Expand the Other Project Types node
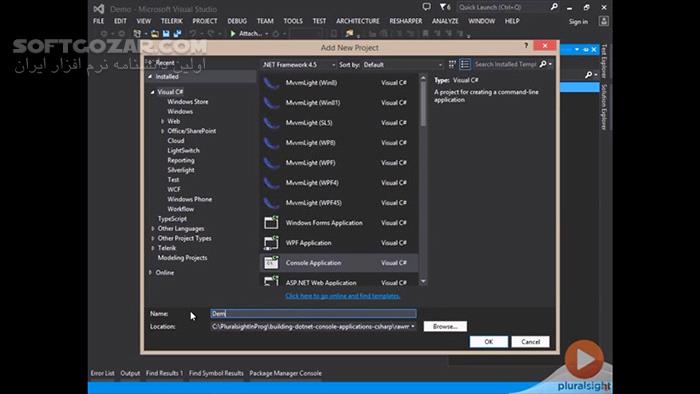Viewport: 700px width, 394px height. pyautogui.click(x=153, y=238)
